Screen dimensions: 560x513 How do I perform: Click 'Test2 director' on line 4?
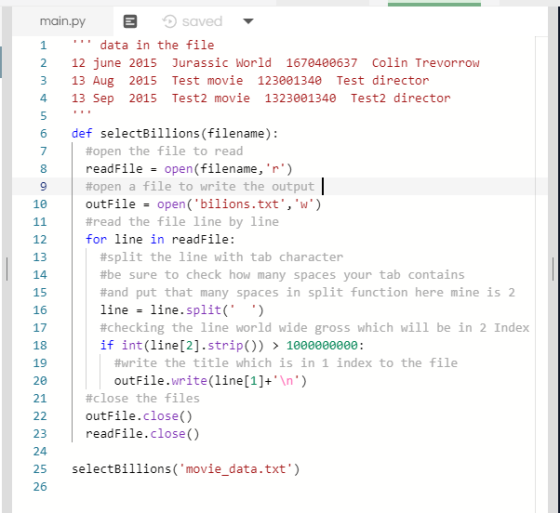click(400, 98)
